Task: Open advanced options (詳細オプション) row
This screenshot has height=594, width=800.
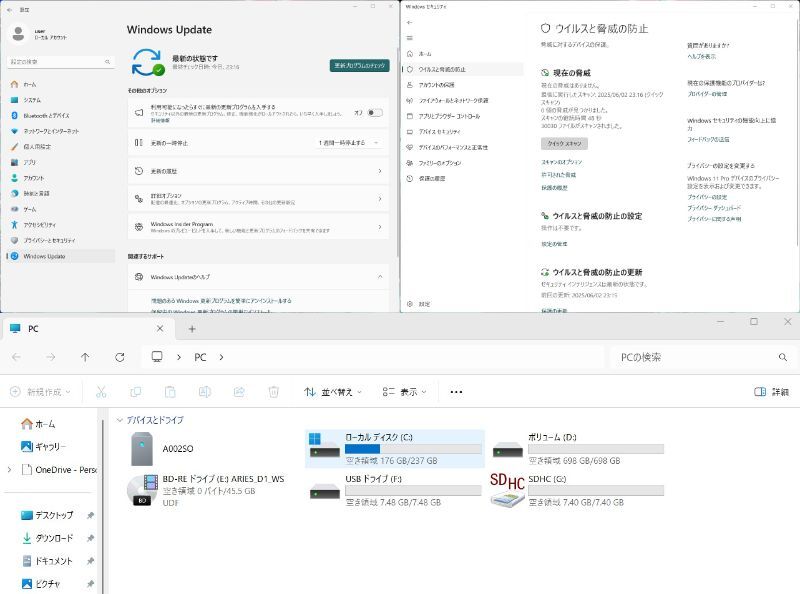Action: pyautogui.click(x=258, y=199)
